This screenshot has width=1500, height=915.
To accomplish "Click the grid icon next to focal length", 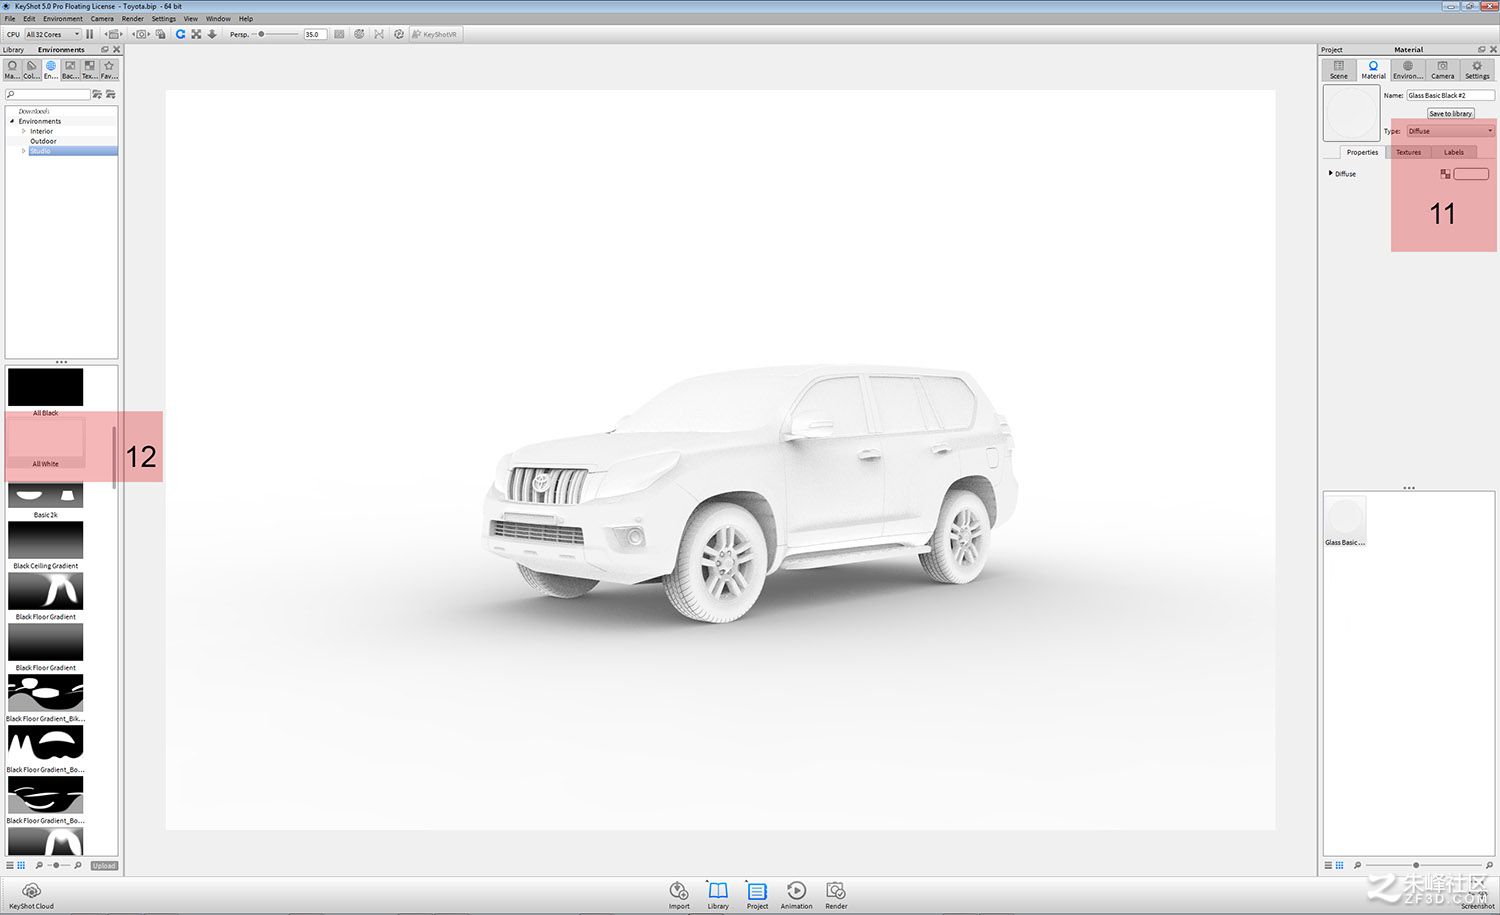I will (339, 34).
